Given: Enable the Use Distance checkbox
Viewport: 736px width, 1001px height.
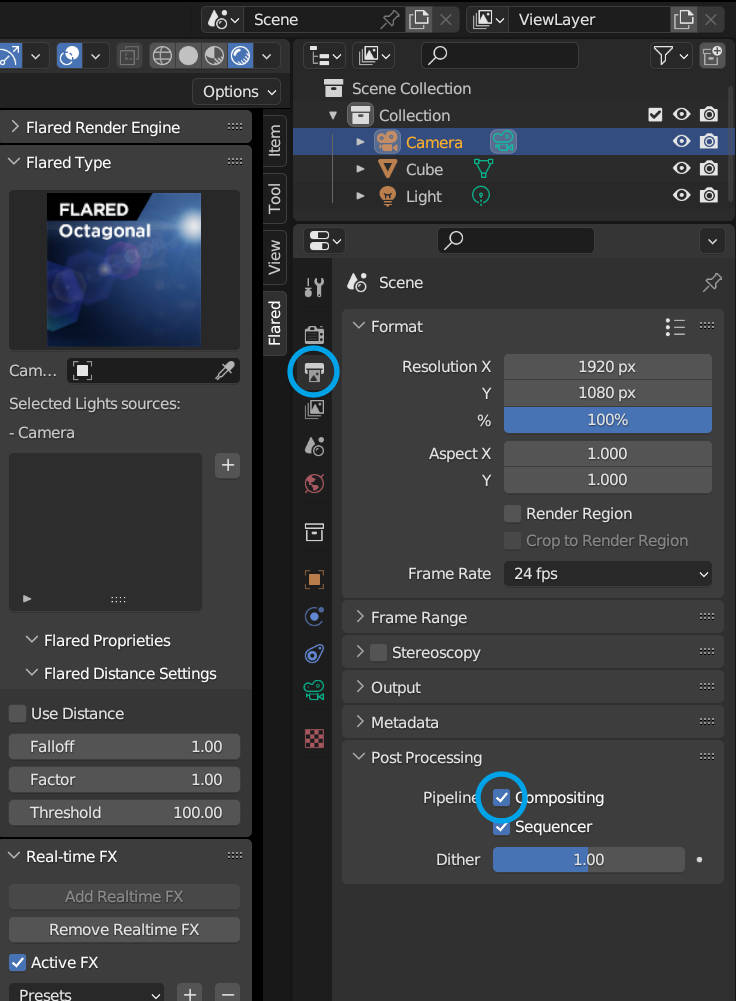Looking at the screenshot, I should tap(17, 713).
